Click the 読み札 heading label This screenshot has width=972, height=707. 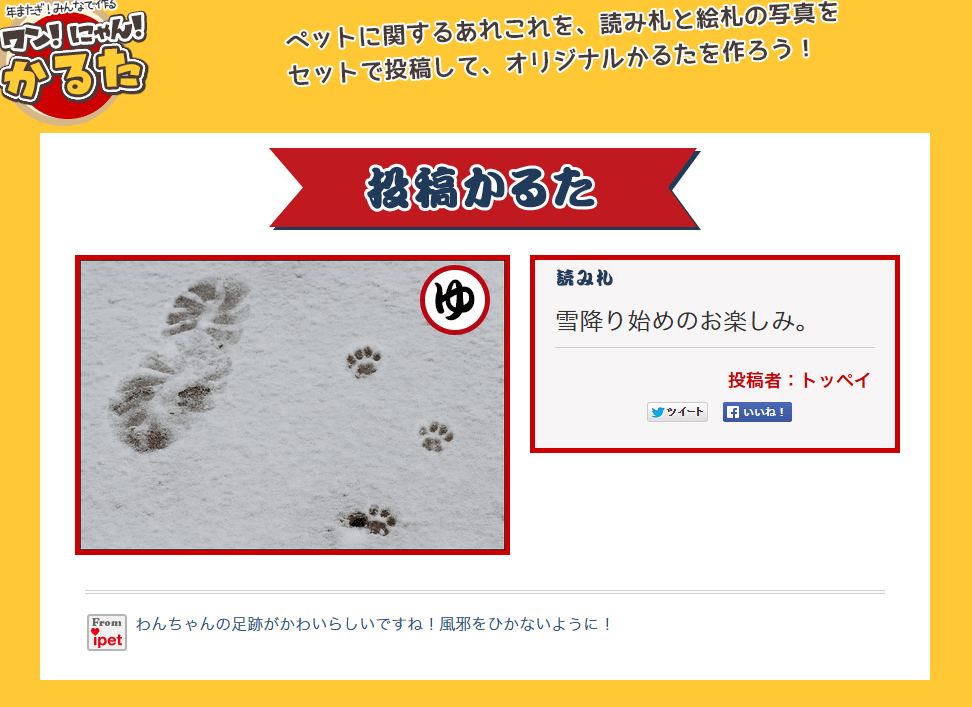click(585, 278)
